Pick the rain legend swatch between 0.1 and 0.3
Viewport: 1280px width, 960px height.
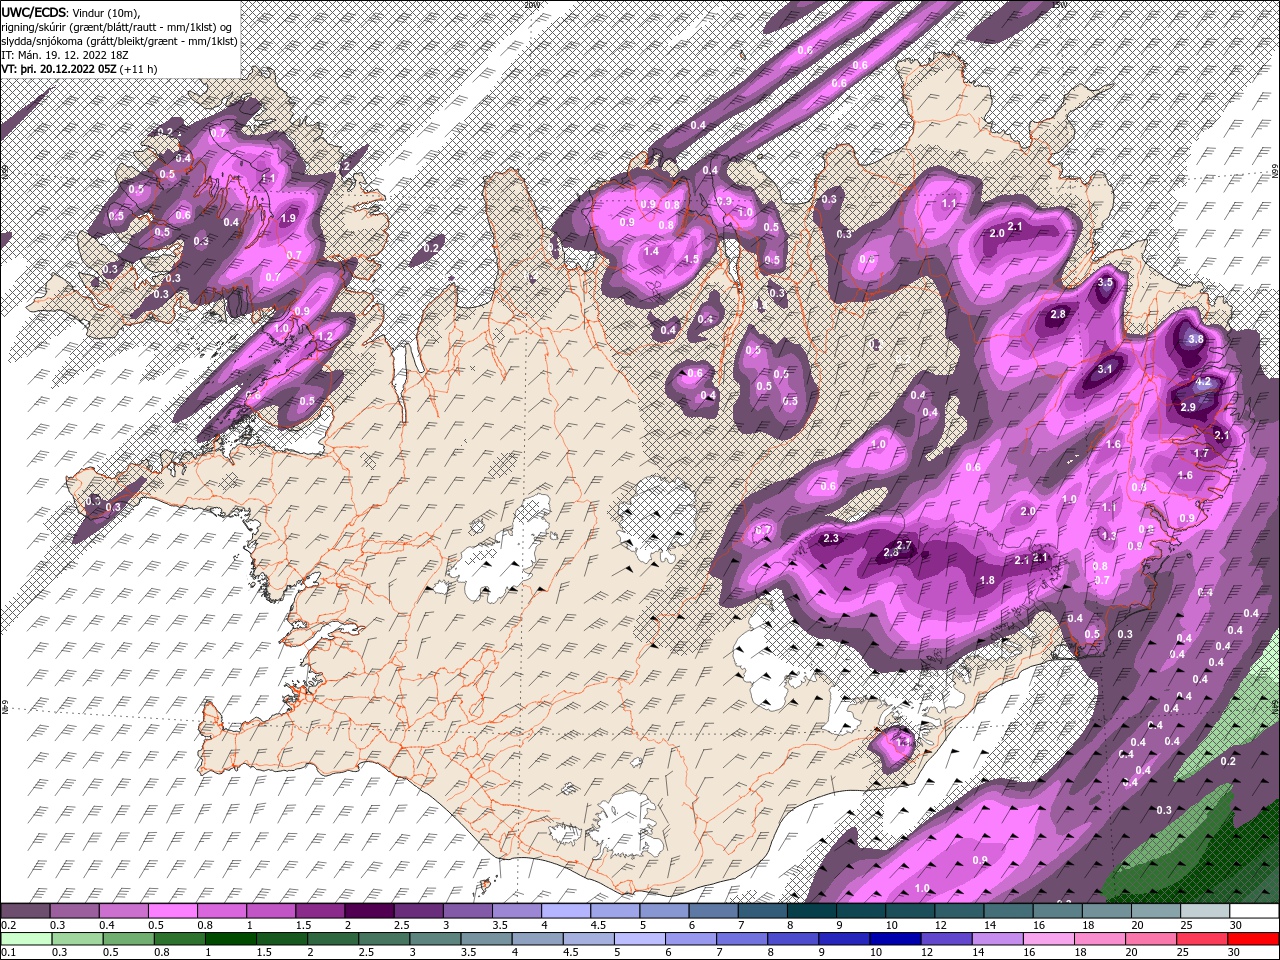pyautogui.click(x=25, y=938)
